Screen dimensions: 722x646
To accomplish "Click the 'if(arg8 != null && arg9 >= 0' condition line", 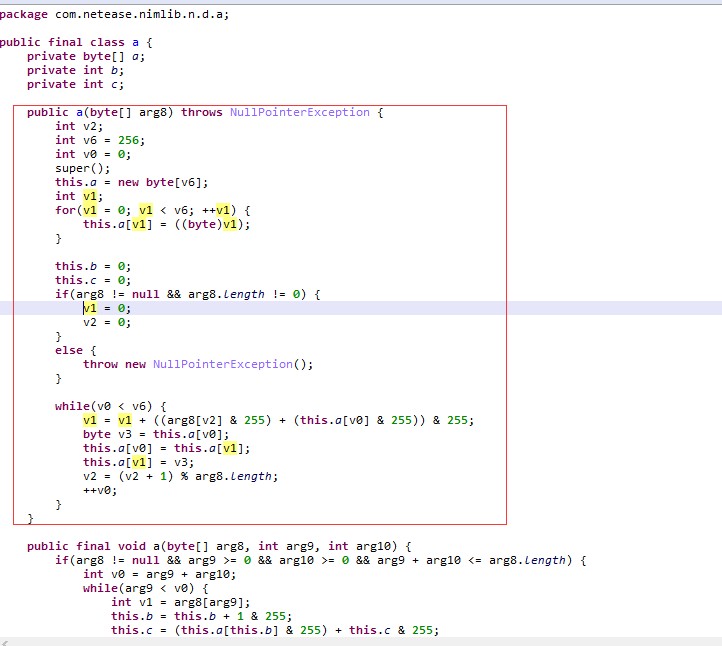I will (320, 560).
